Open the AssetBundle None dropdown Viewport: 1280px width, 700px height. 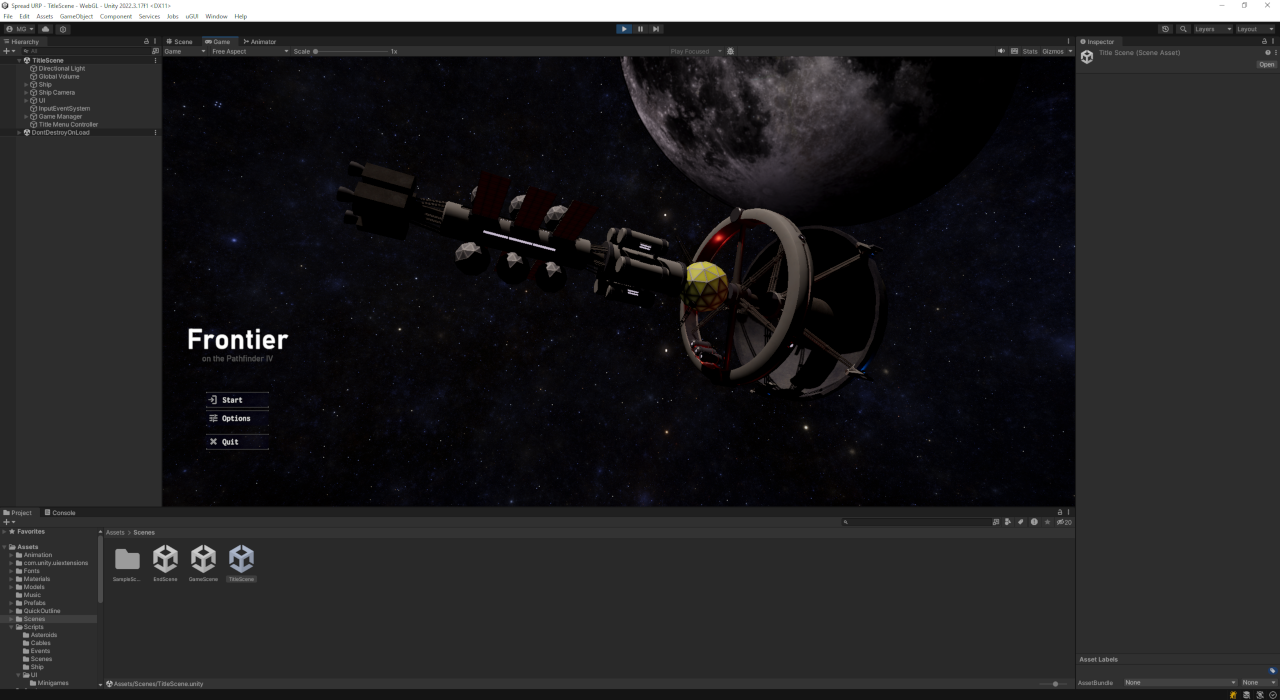point(1179,682)
